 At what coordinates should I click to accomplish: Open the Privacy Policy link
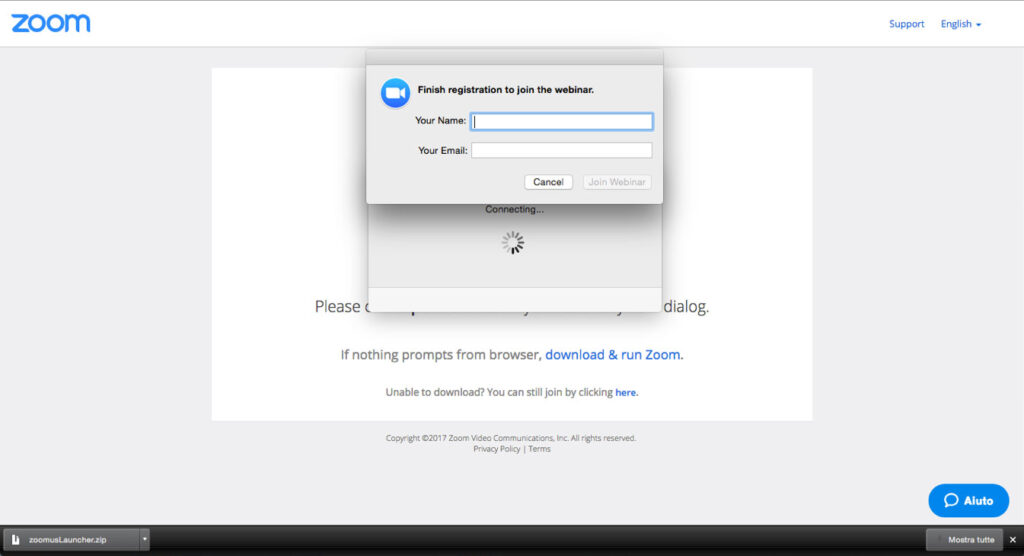[496, 449]
